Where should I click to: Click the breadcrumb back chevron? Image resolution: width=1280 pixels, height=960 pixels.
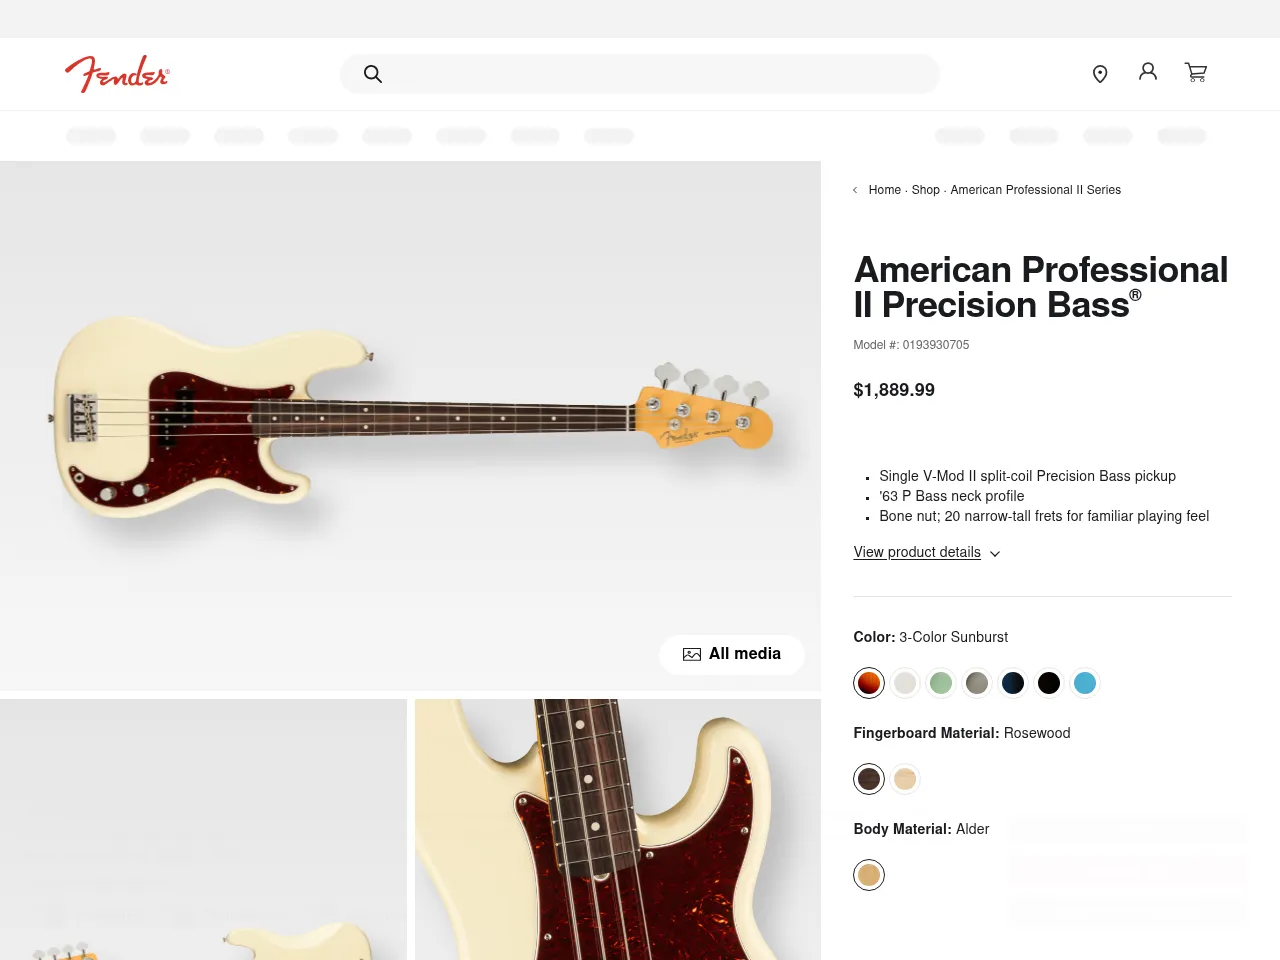[856, 190]
